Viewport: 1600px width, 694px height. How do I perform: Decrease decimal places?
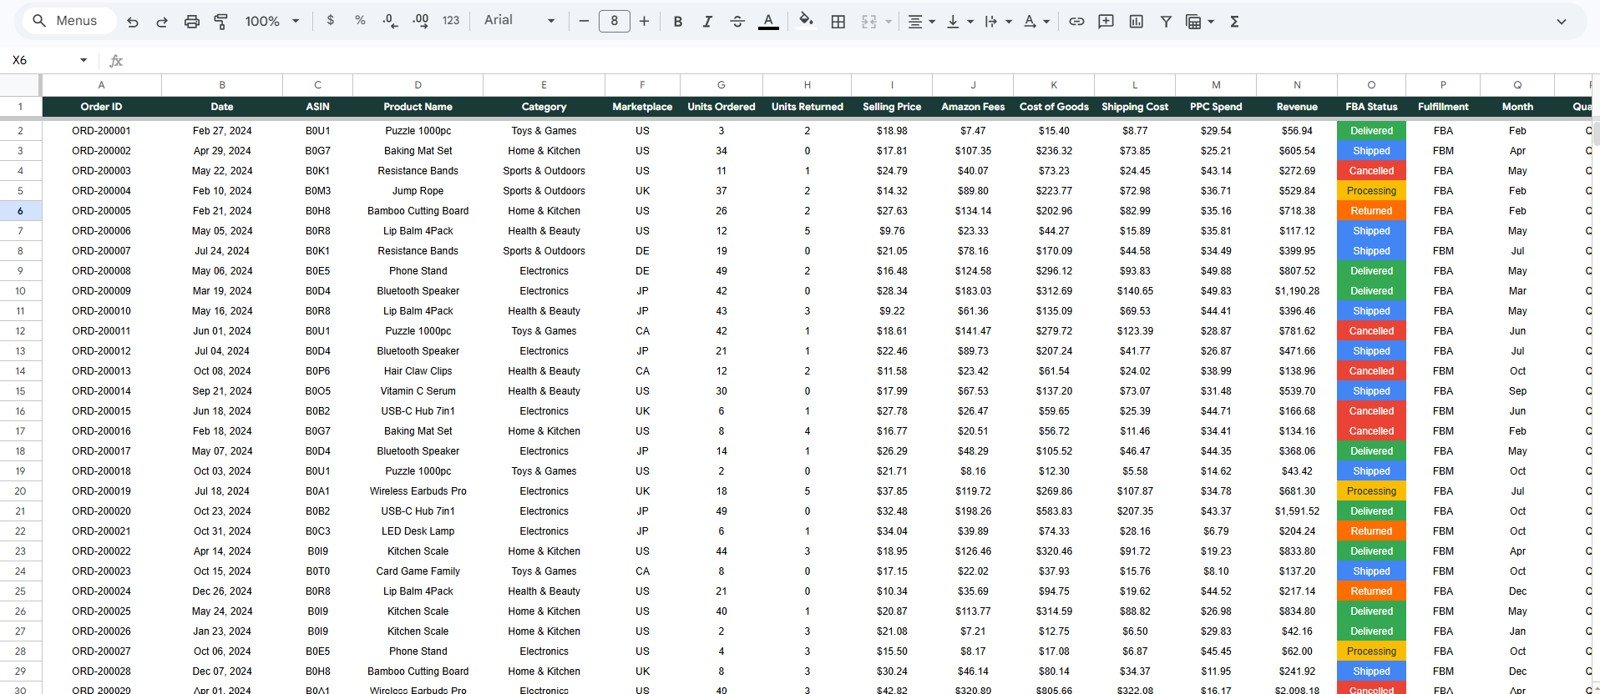click(390, 21)
